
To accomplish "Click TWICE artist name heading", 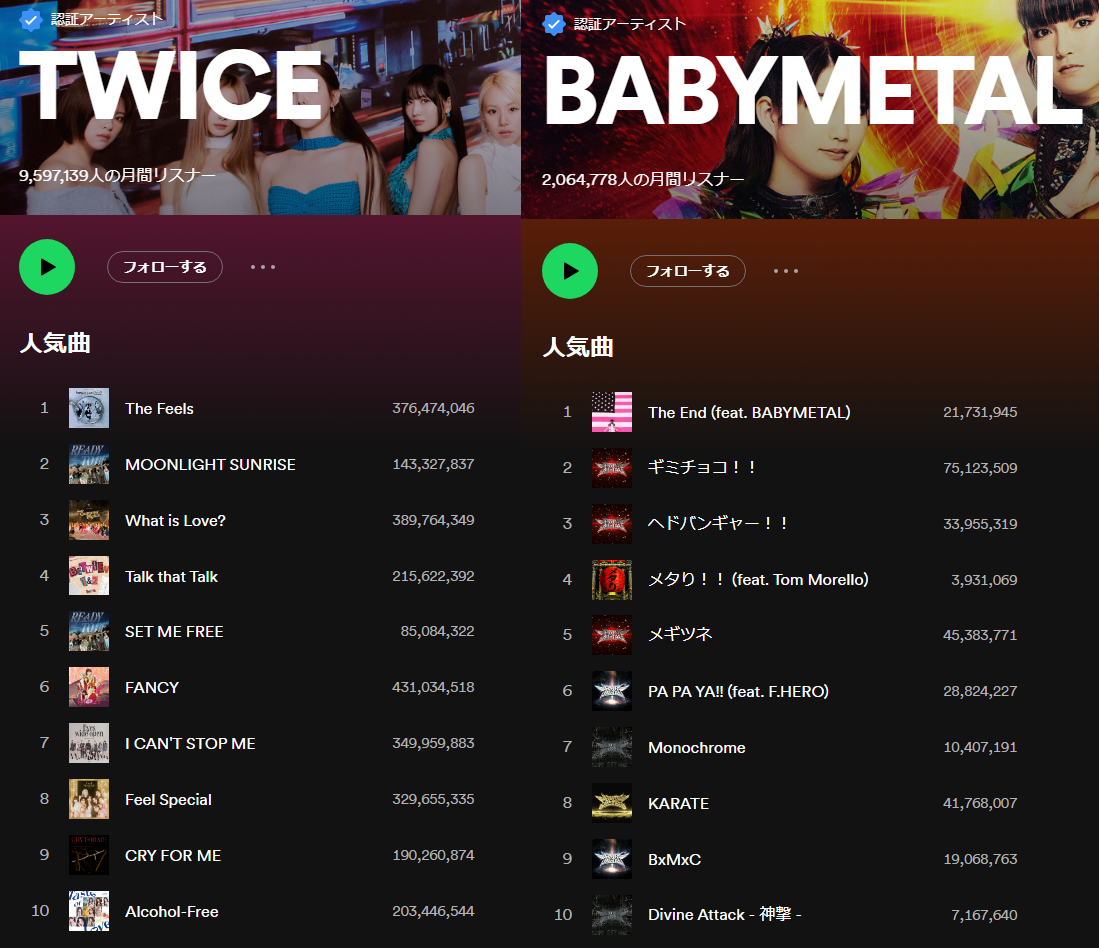I will click(x=172, y=85).
